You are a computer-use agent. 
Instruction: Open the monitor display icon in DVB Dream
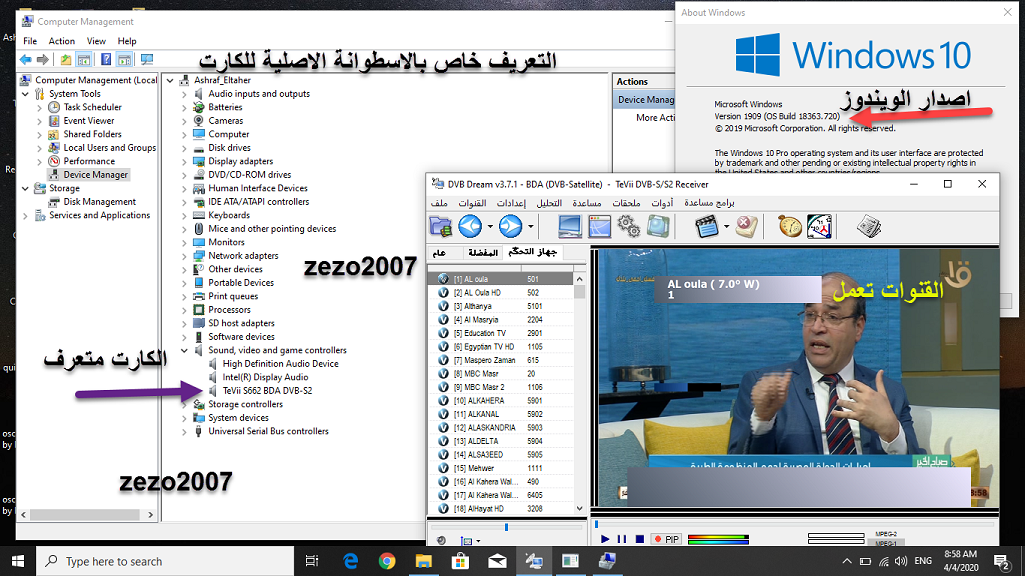tap(569, 226)
